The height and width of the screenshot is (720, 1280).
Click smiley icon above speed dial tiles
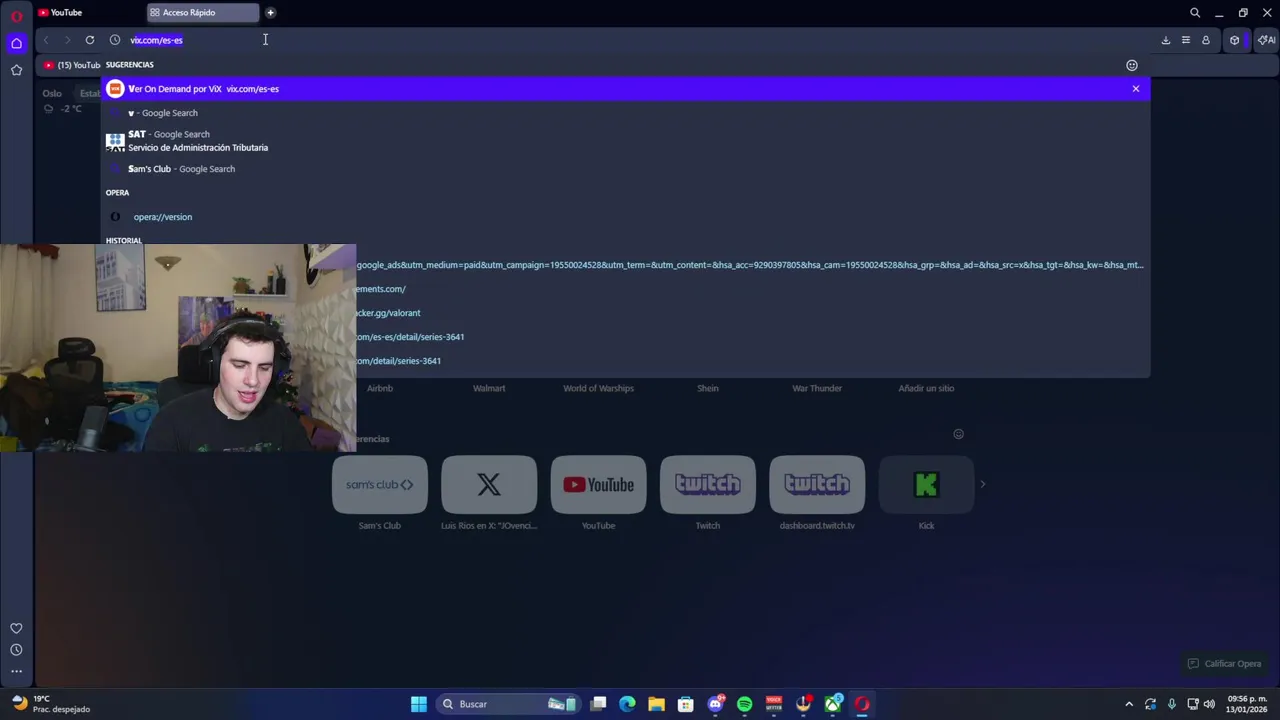click(958, 434)
